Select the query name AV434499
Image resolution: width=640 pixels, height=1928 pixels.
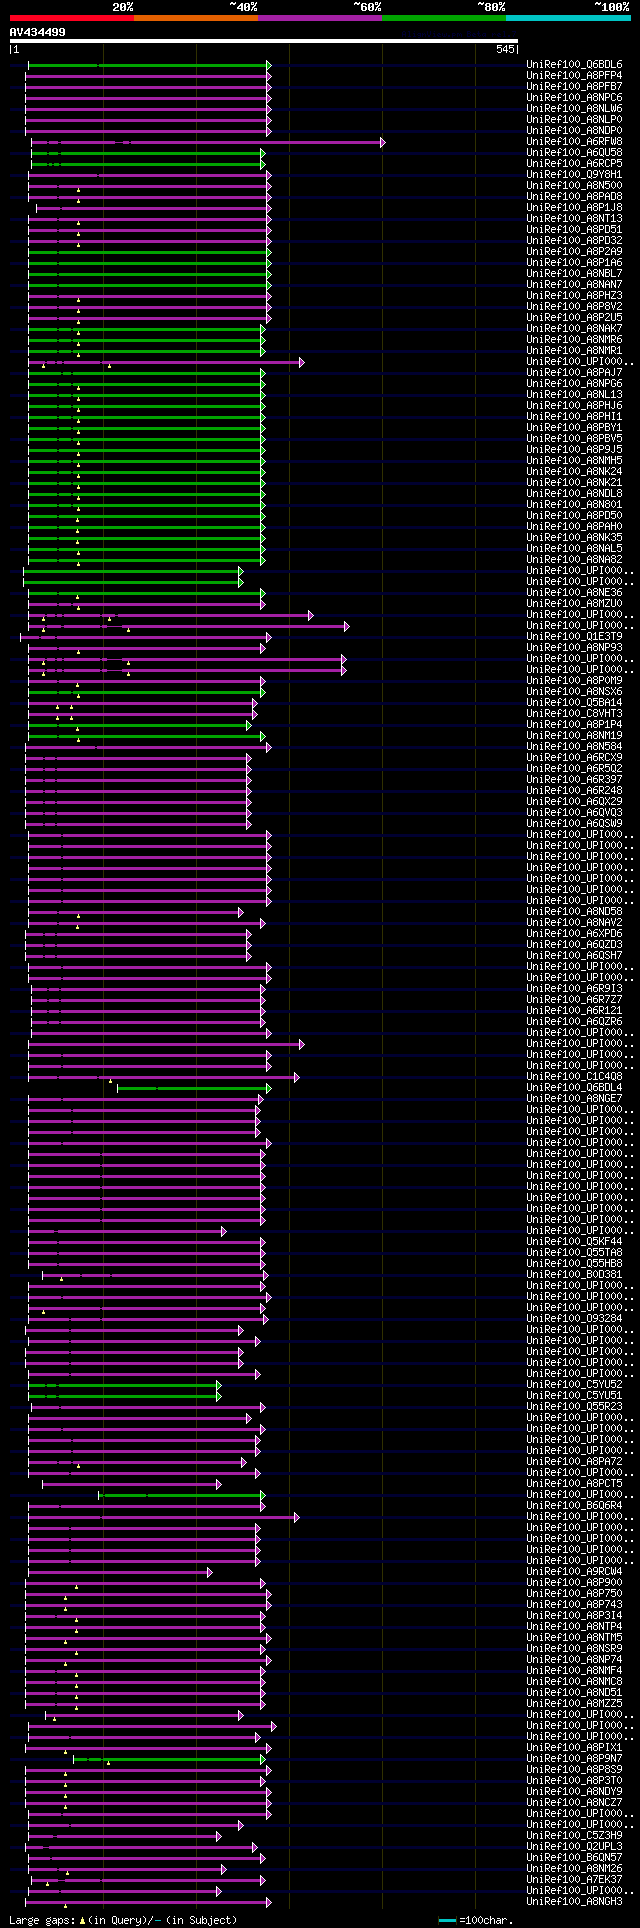(38, 32)
